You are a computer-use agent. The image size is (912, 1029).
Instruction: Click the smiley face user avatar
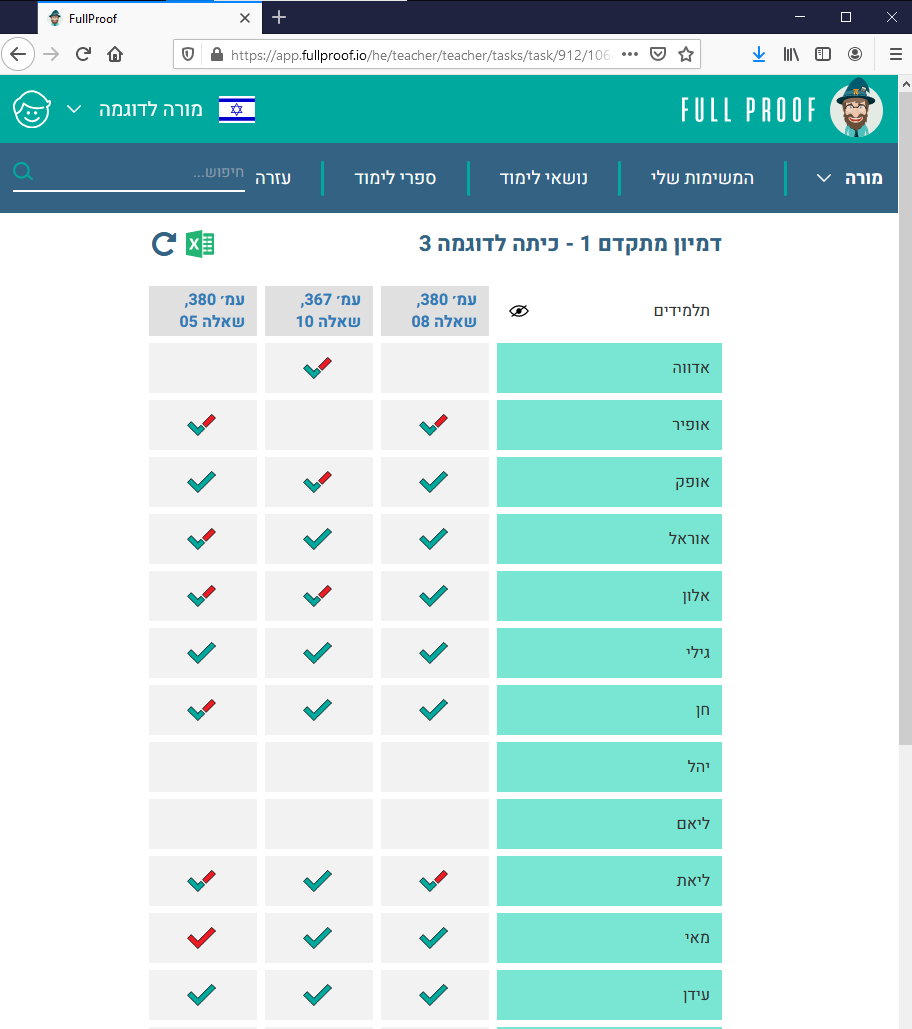[x=32, y=109]
